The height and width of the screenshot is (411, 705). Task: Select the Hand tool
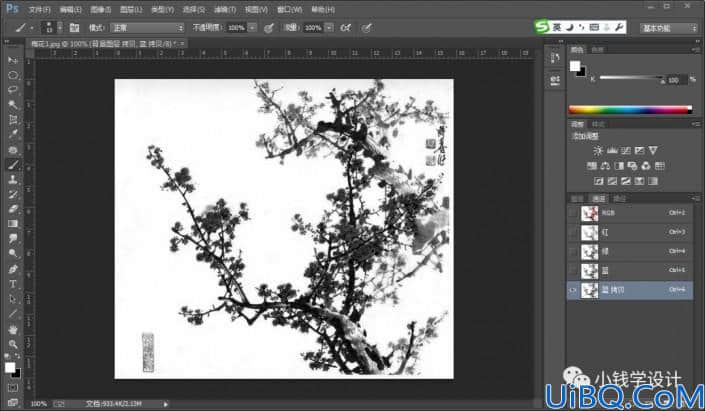[13, 330]
